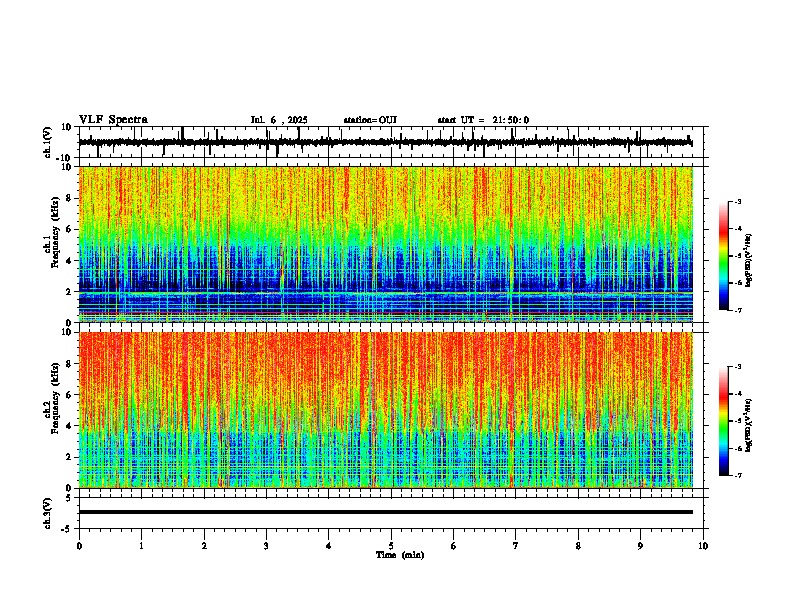Viewport: 792px width, 612px height.
Task: Click the "ch.3(V)" axis label
Action: (48, 514)
